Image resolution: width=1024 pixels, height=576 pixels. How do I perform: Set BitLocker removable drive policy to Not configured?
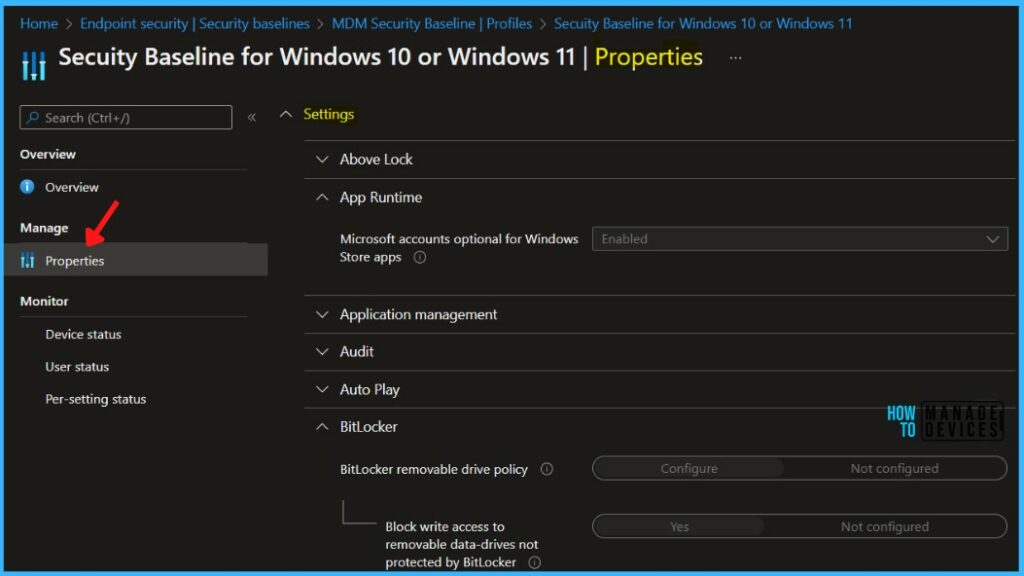click(x=894, y=468)
